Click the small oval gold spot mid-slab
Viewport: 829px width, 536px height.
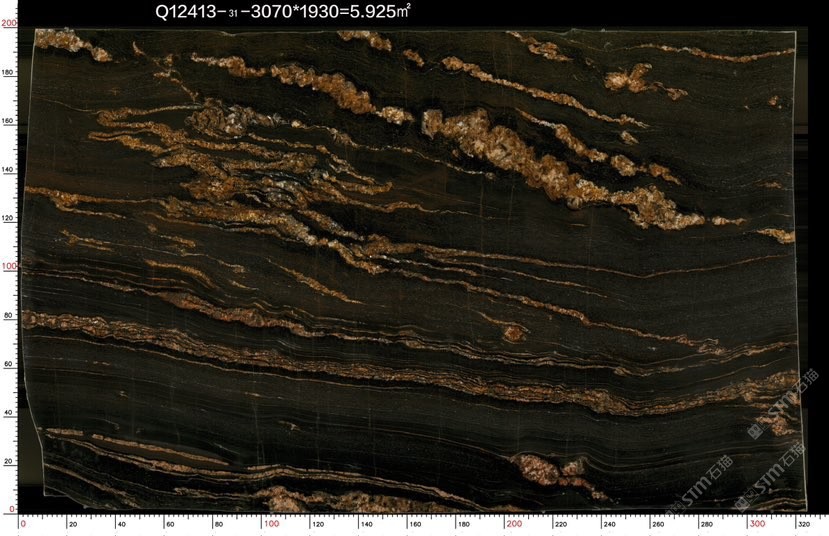click(513, 333)
